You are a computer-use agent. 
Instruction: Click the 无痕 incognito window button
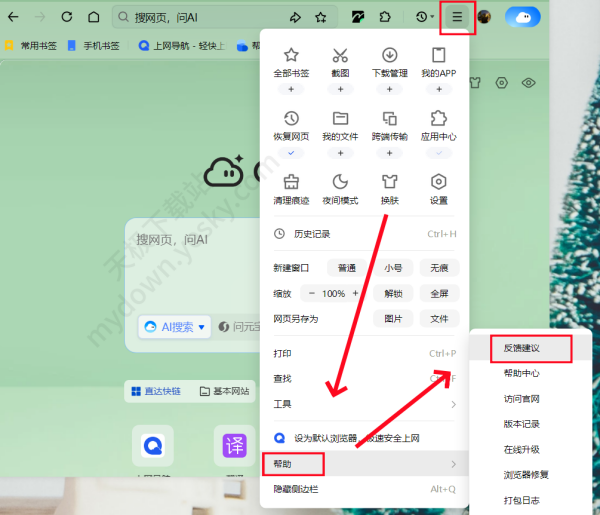click(439, 268)
